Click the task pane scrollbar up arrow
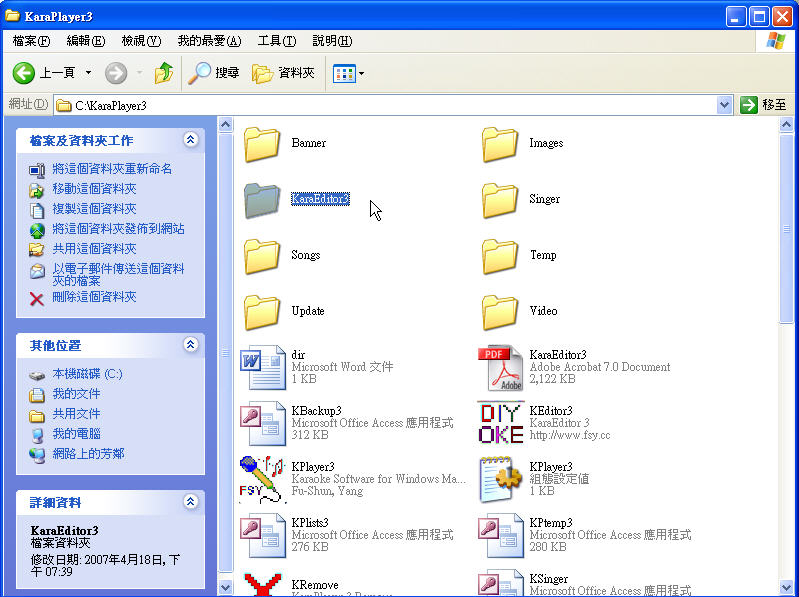This screenshot has width=799, height=597. click(226, 124)
